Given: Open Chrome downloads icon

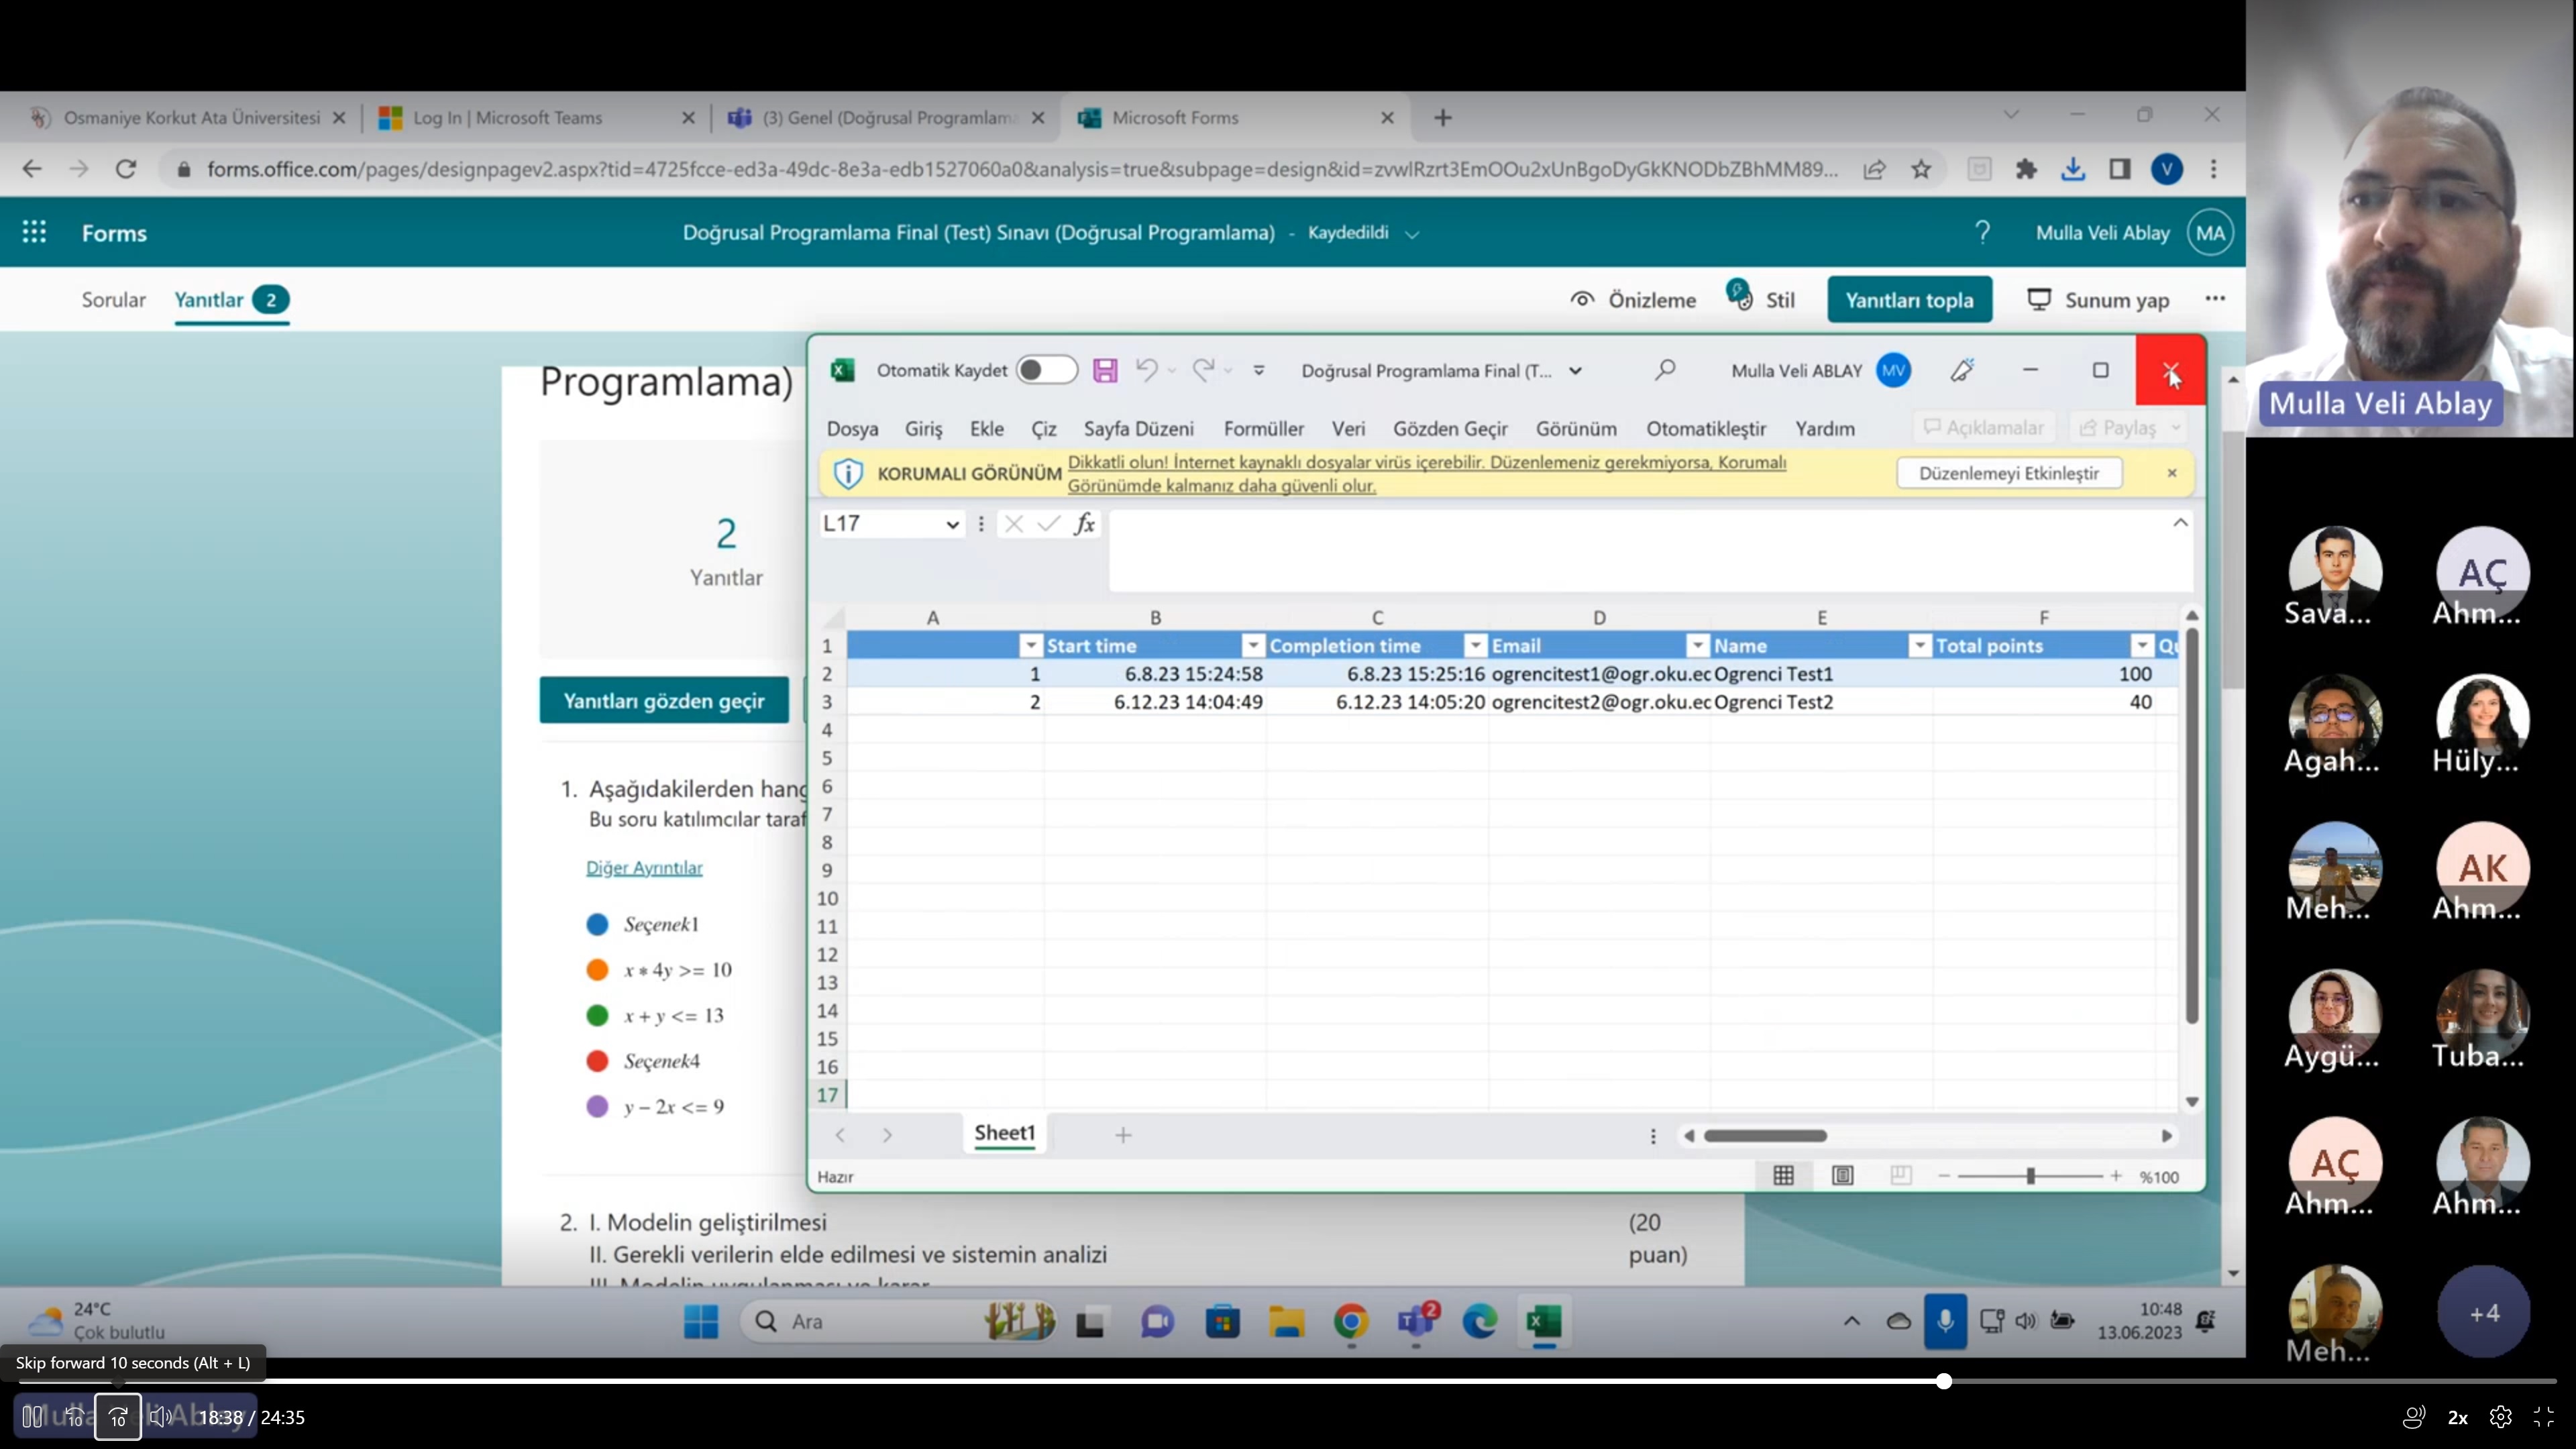Looking at the screenshot, I should 2073,169.
